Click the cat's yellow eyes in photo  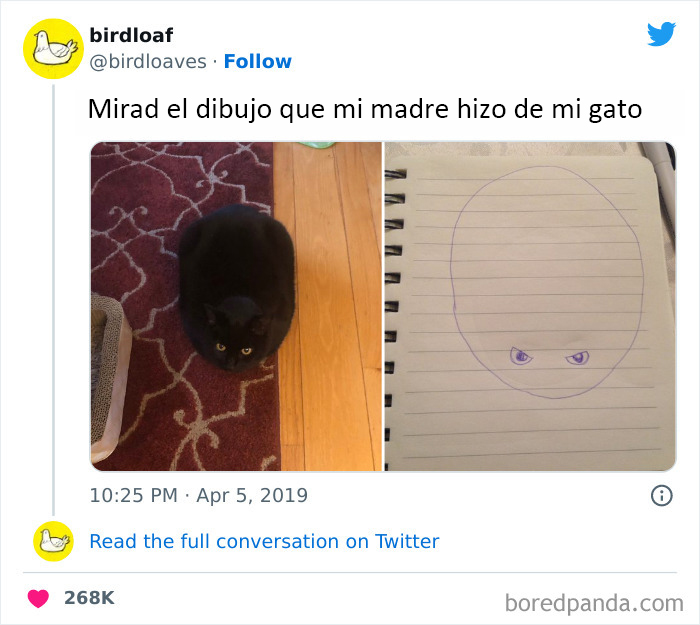233,349
